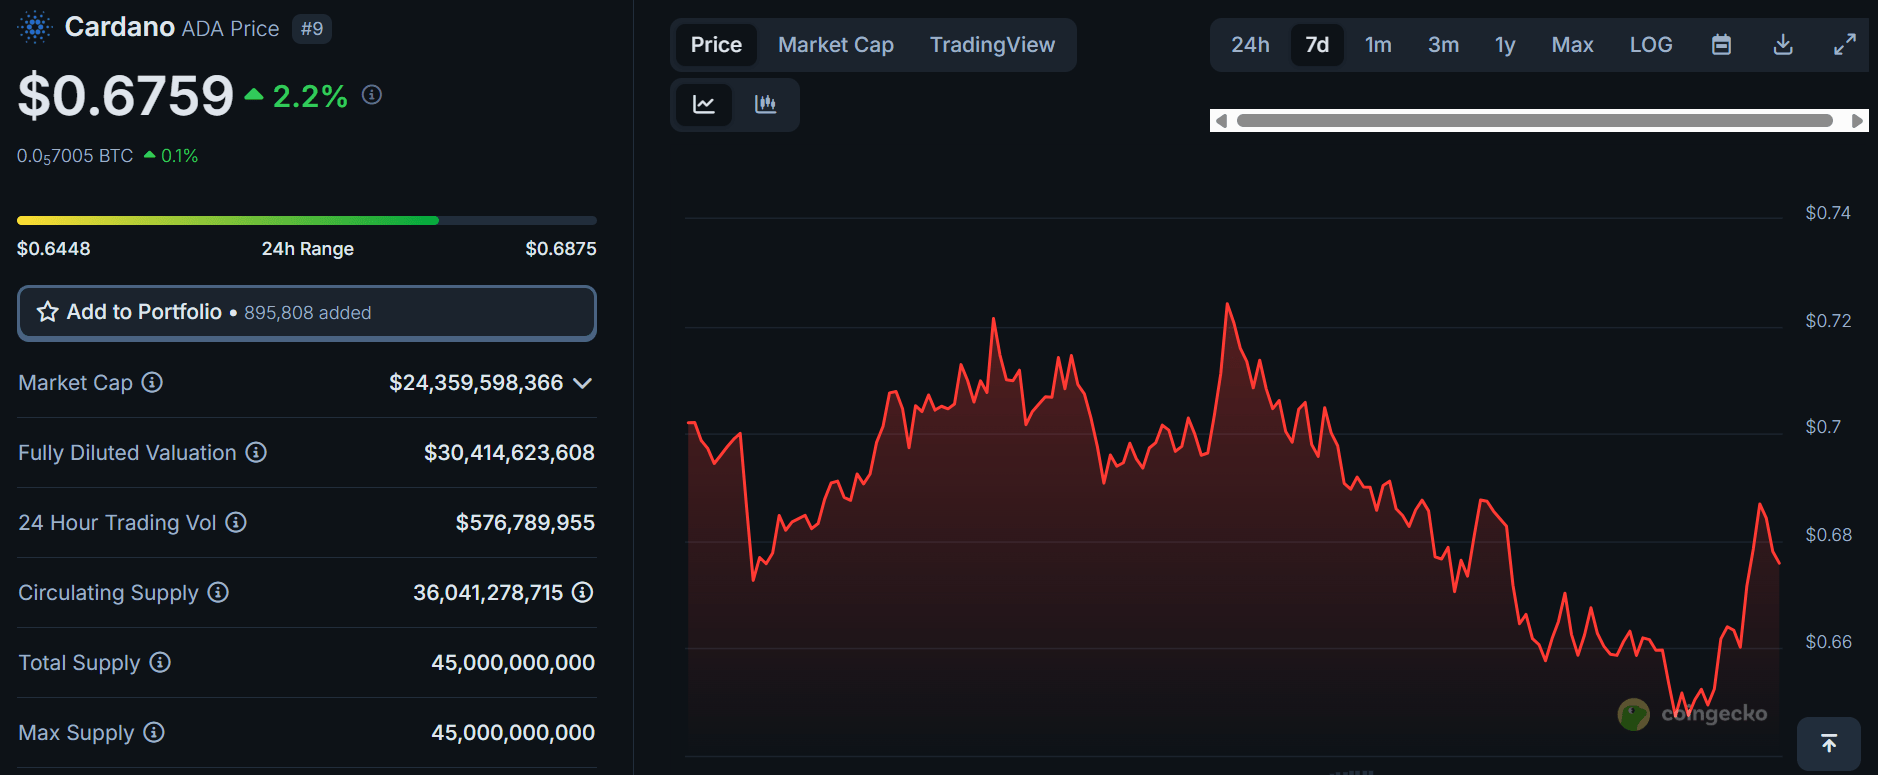Click the Max Supply 45,000,000,000 value
The height and width of the screenshot is (775, 1878).
click(x=513, y=733)
